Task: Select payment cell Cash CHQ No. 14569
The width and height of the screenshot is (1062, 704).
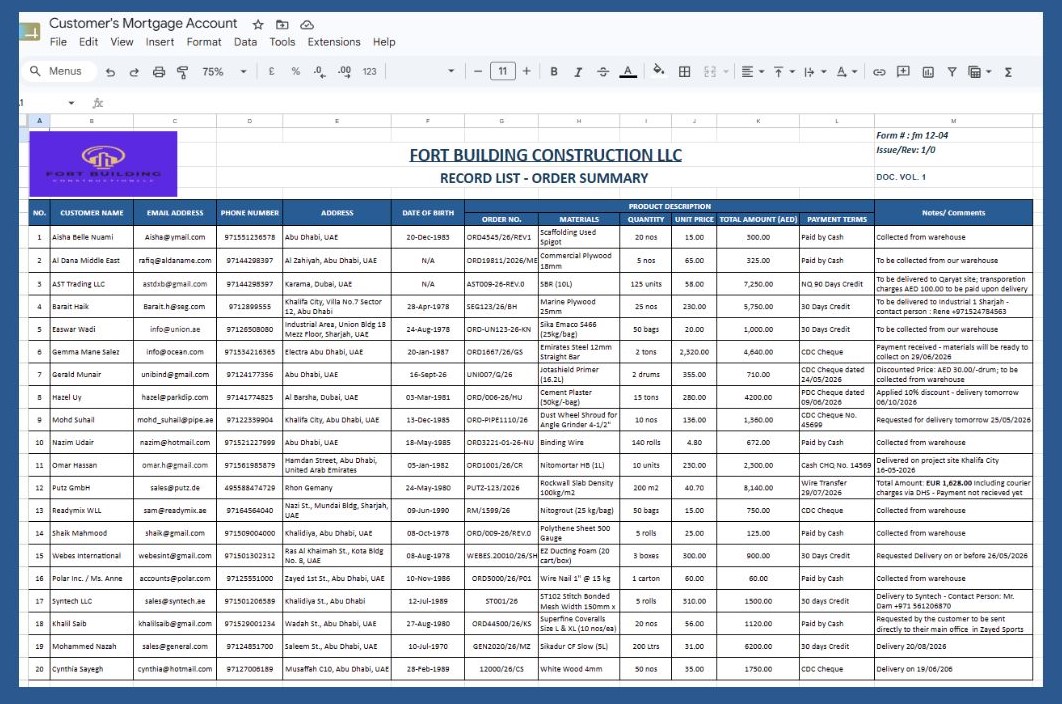Action: [x=836, y=465]
